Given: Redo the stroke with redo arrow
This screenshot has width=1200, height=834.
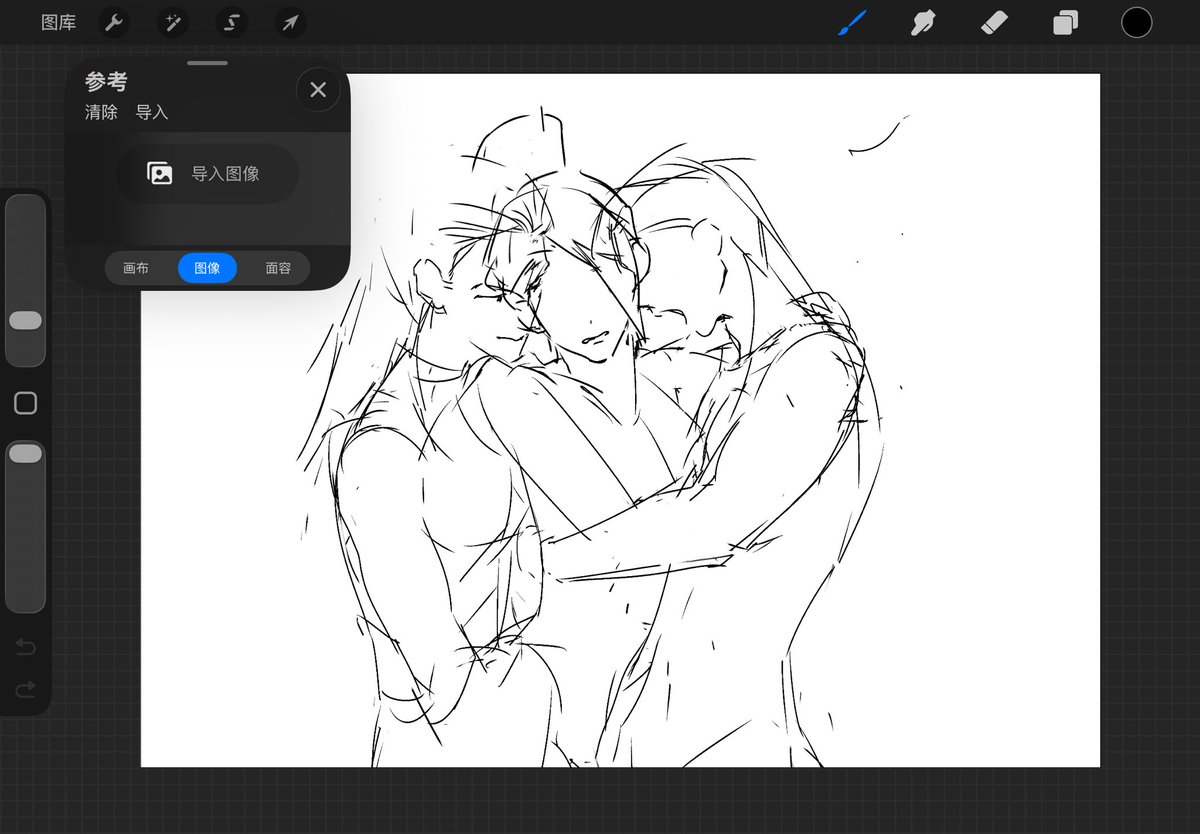Looking at the screenshot, I should [x=25, y=689].
